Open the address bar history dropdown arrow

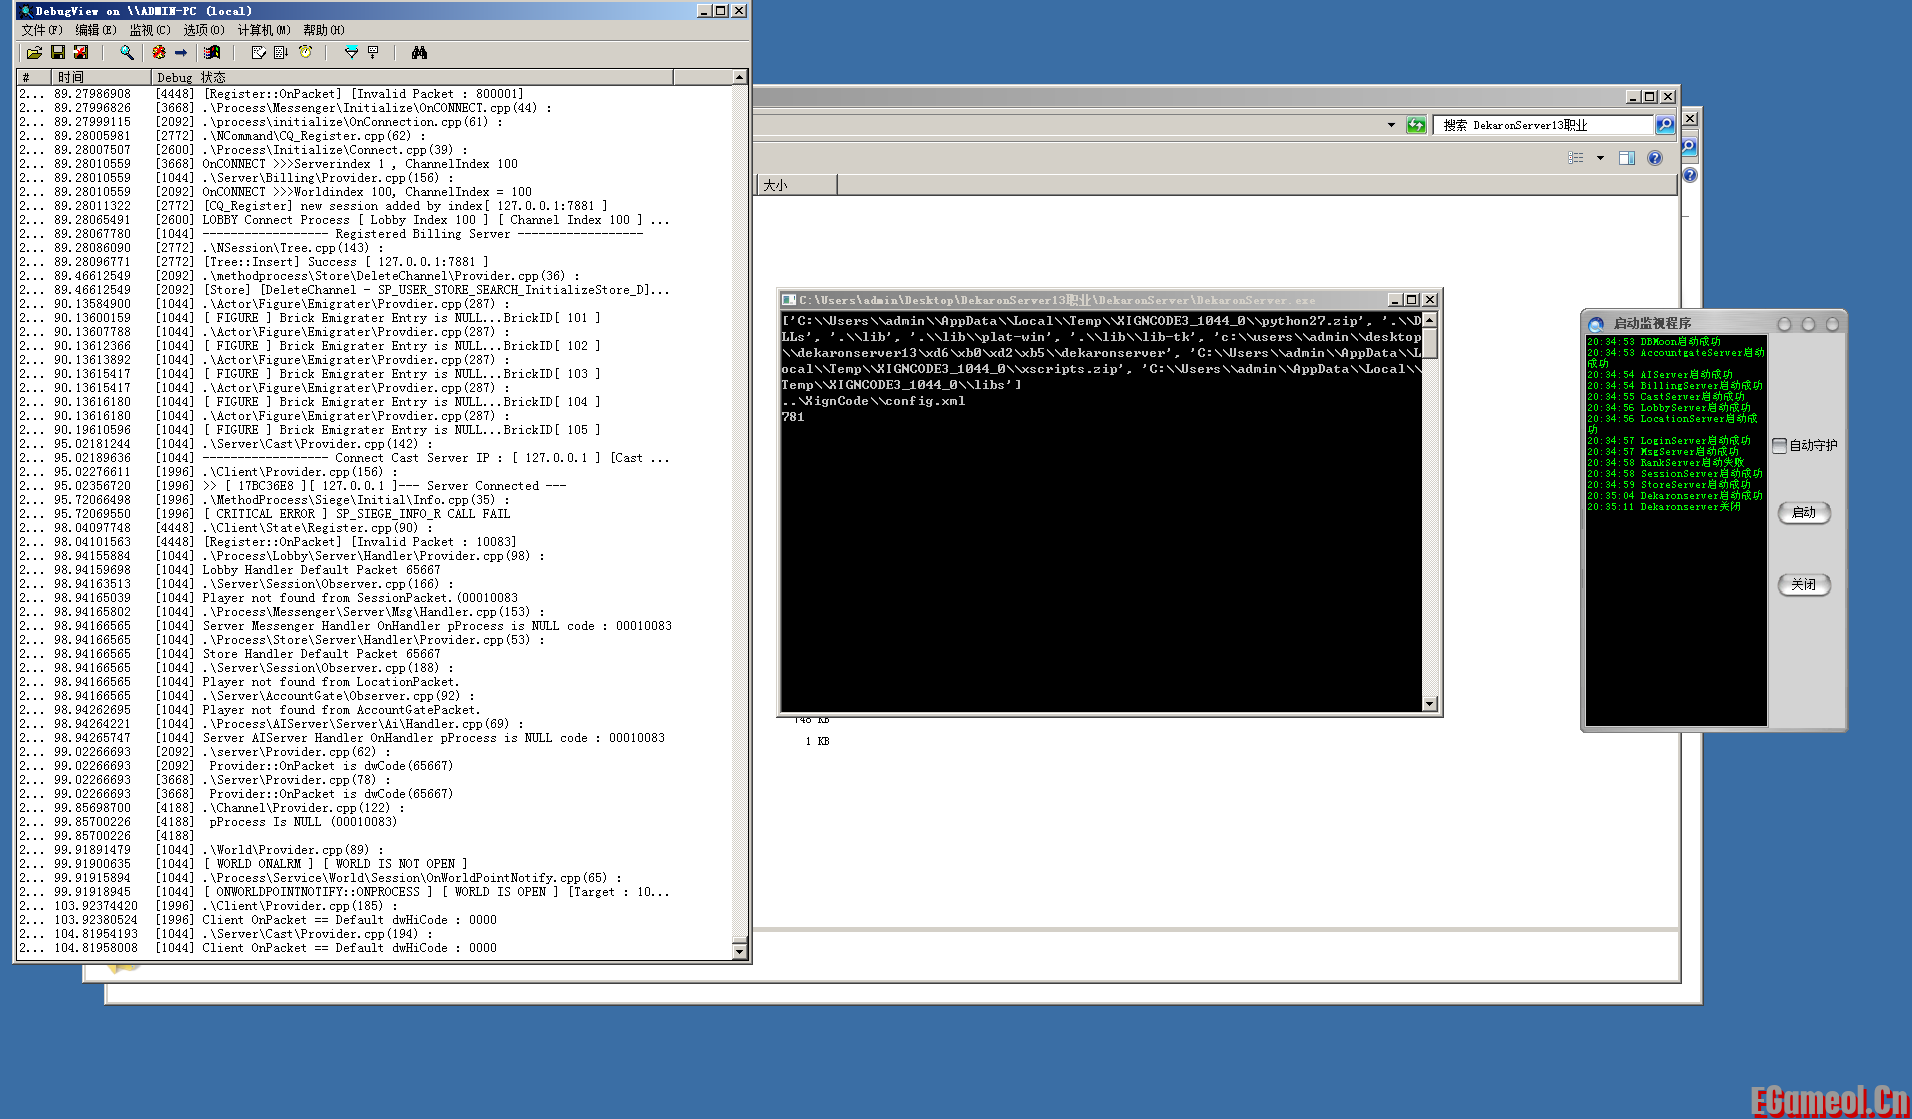click(1391, 125)
